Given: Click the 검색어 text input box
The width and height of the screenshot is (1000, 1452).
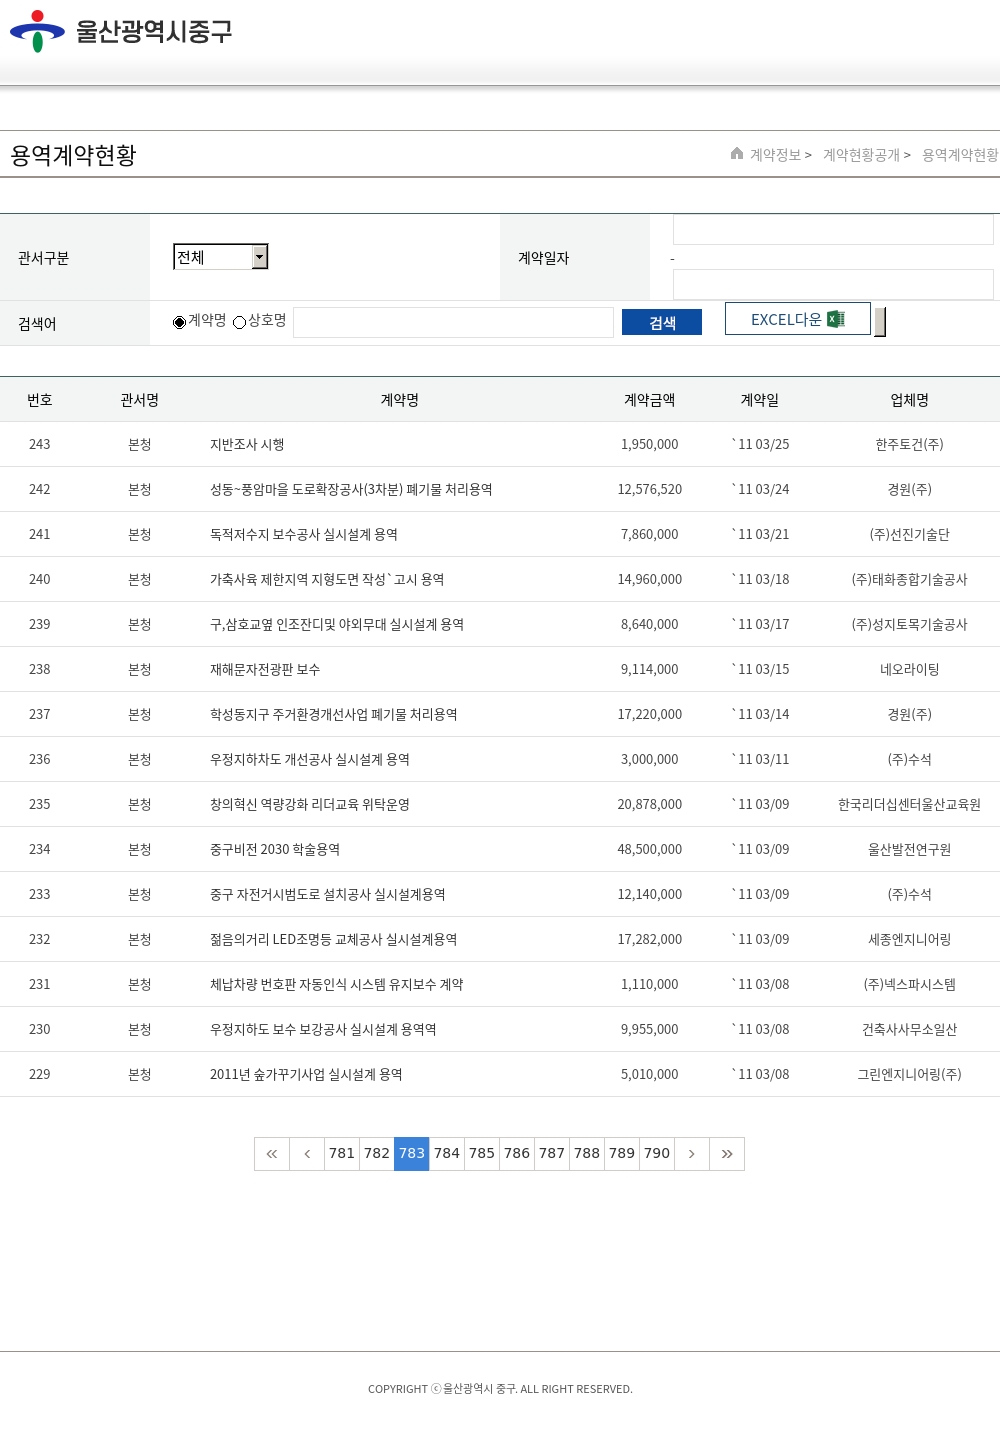Looking at the screenshot, I should 453,322.
